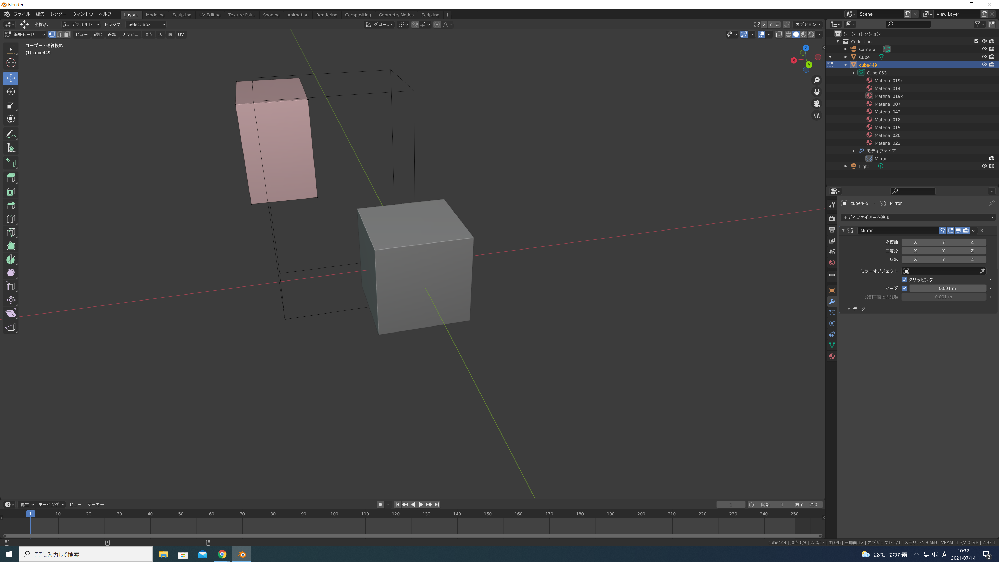Open the object interaction mode dropdown
This screenshot has width=999, height=562.
(x=25, y=34)
